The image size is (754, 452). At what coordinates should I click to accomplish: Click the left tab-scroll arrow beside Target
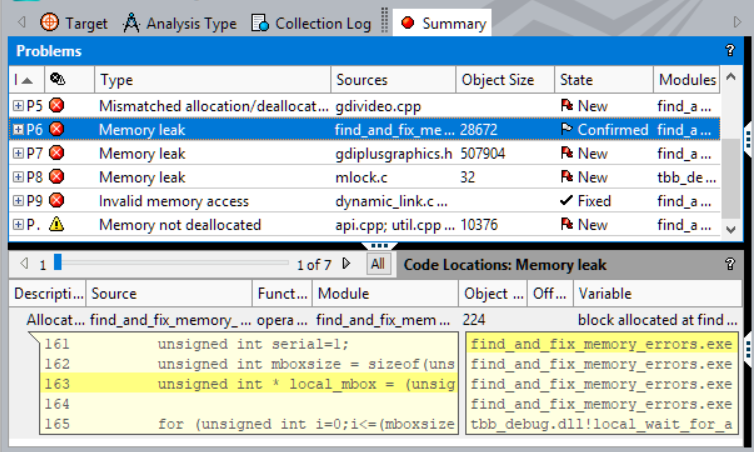(21, 22)
